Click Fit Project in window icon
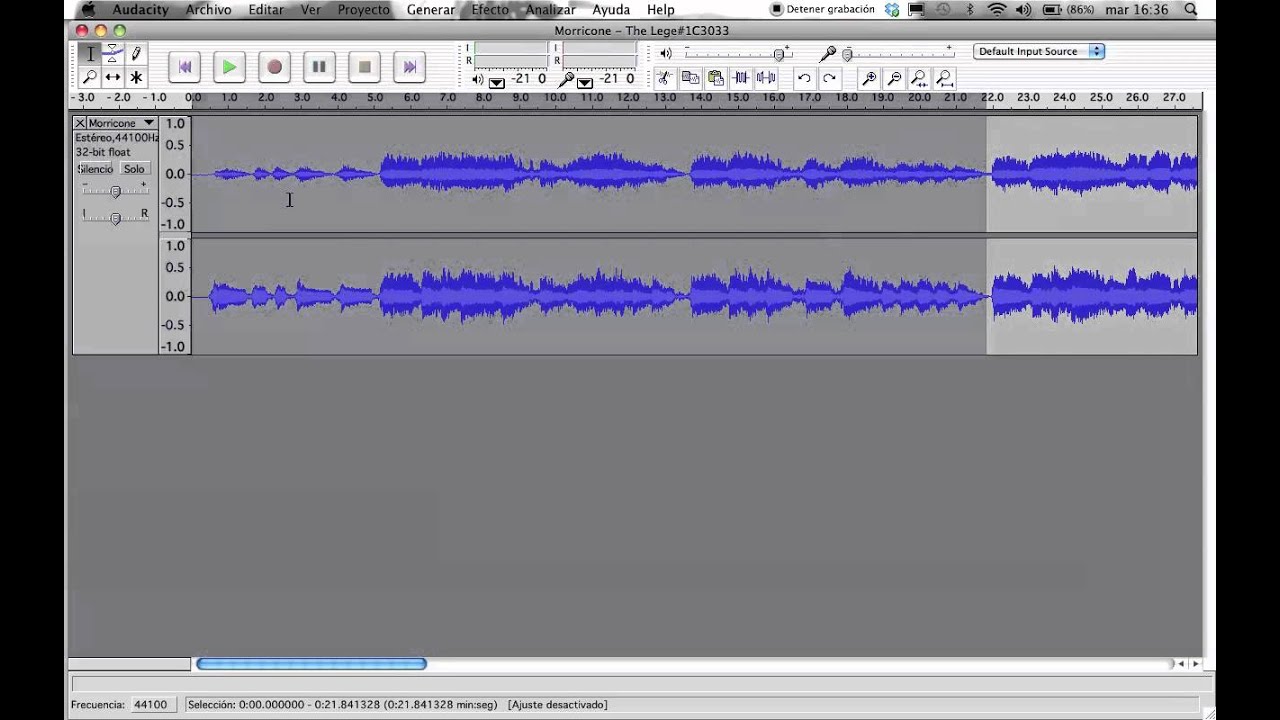Screen dimensions: 1280x720 point(944,78)
